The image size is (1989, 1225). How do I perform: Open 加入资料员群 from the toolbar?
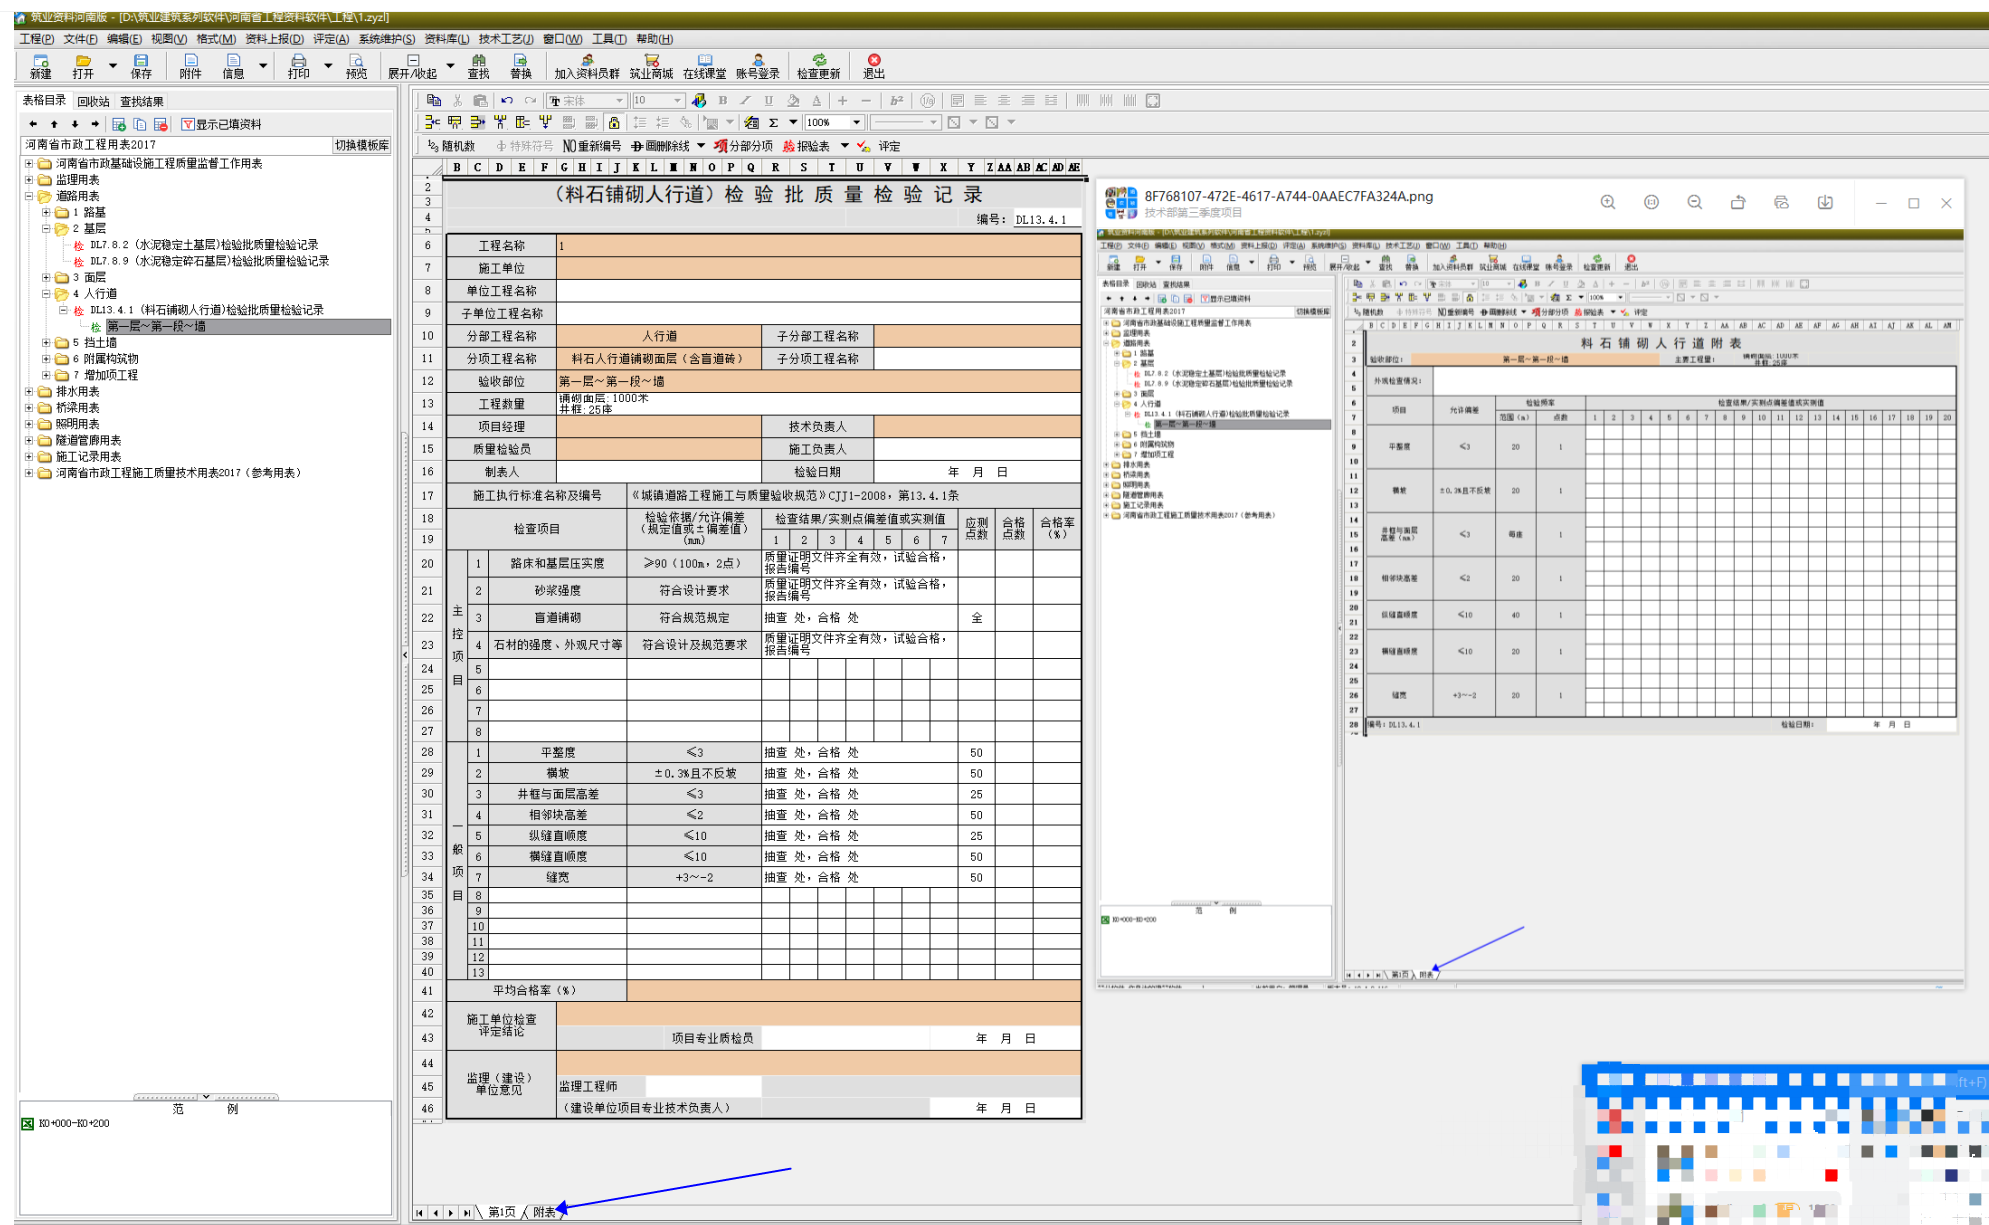point(587,66)
